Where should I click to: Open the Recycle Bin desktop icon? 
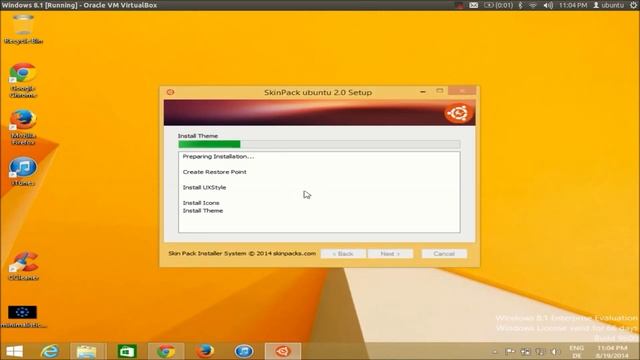click(23, 29)
